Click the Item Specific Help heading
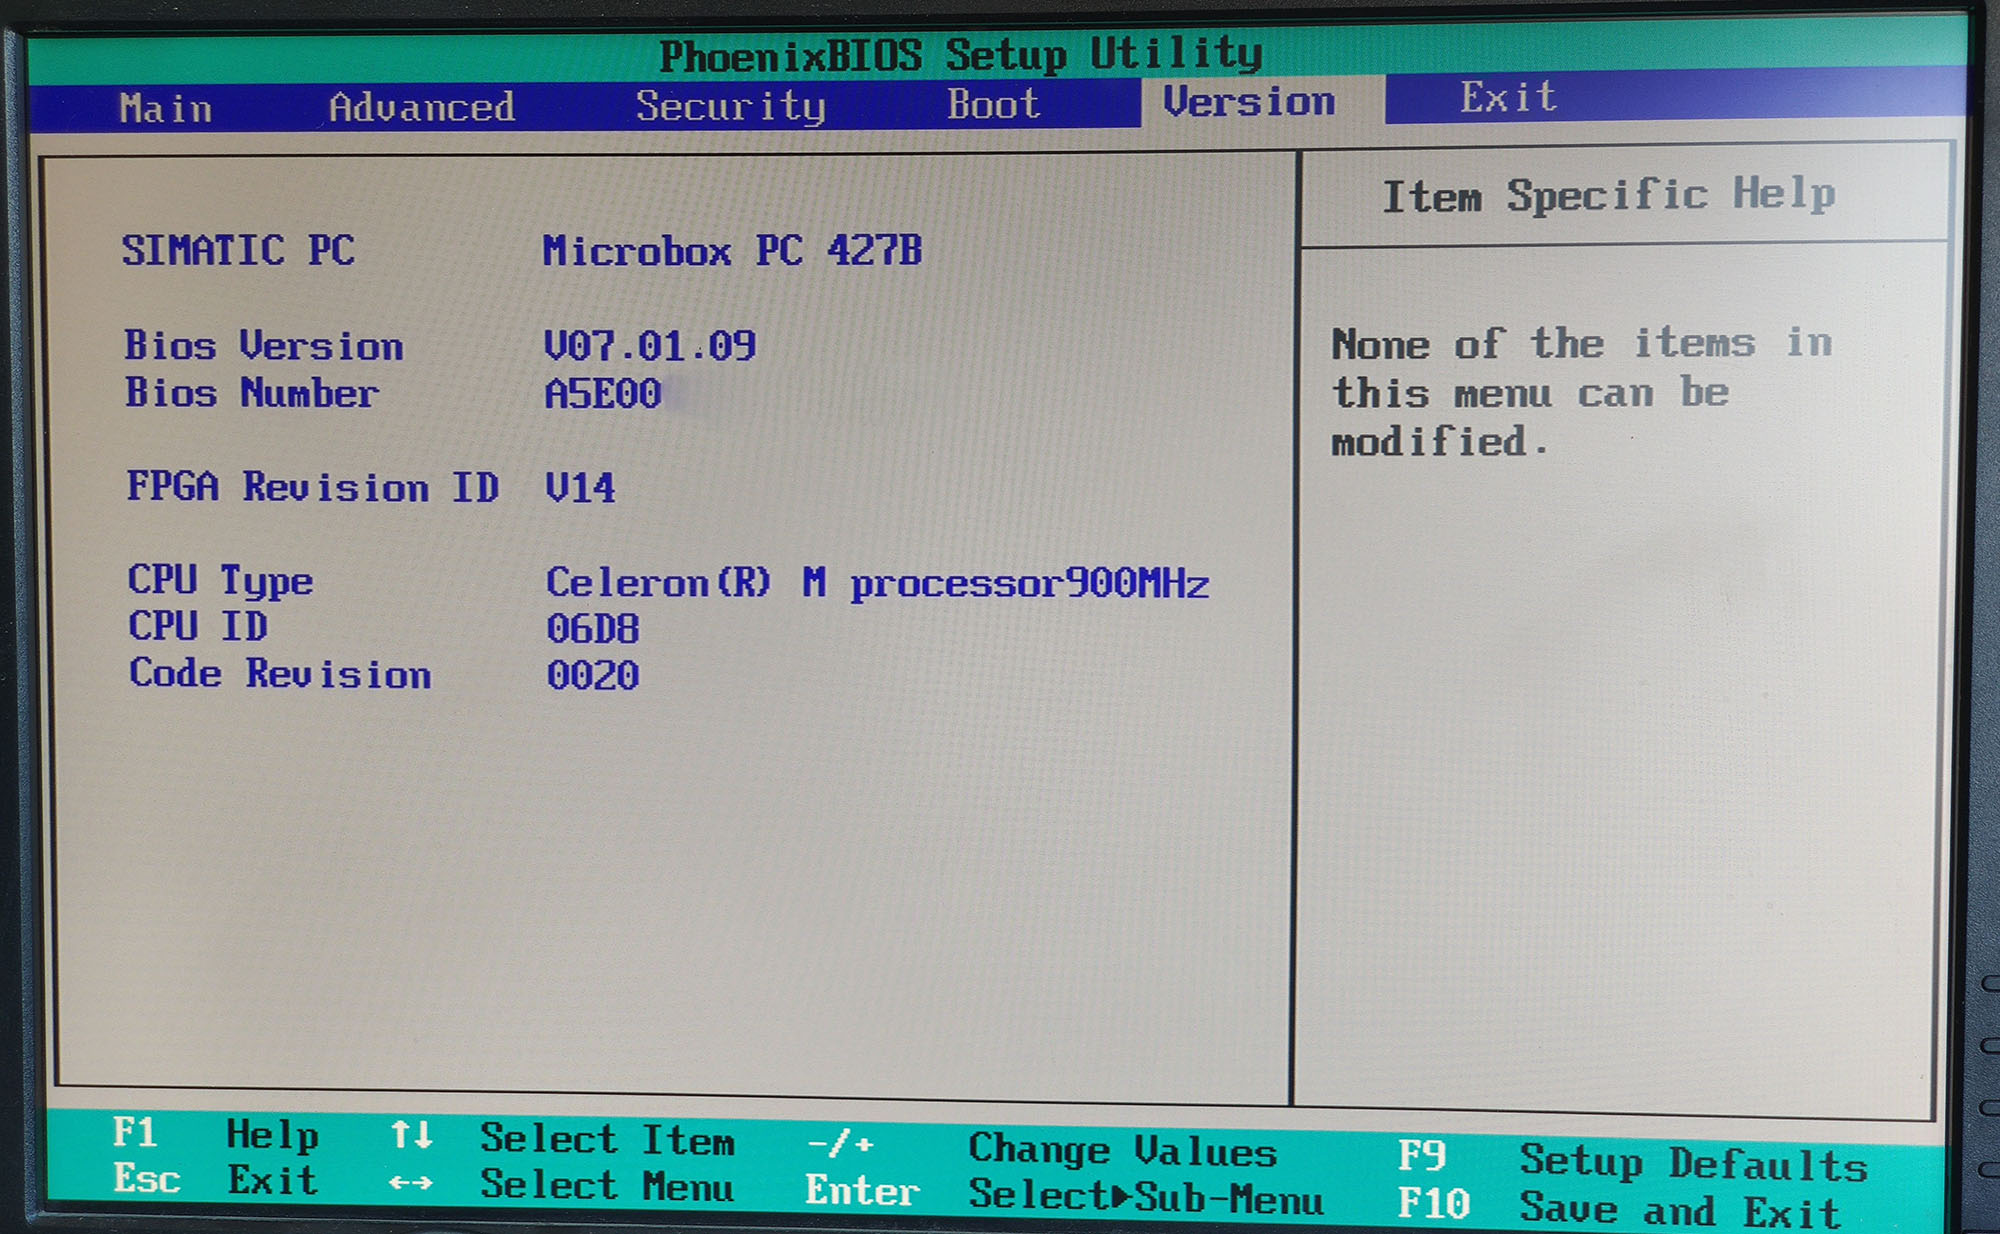Viewport: 2000px width, 1234px height. pos(1609,195)
